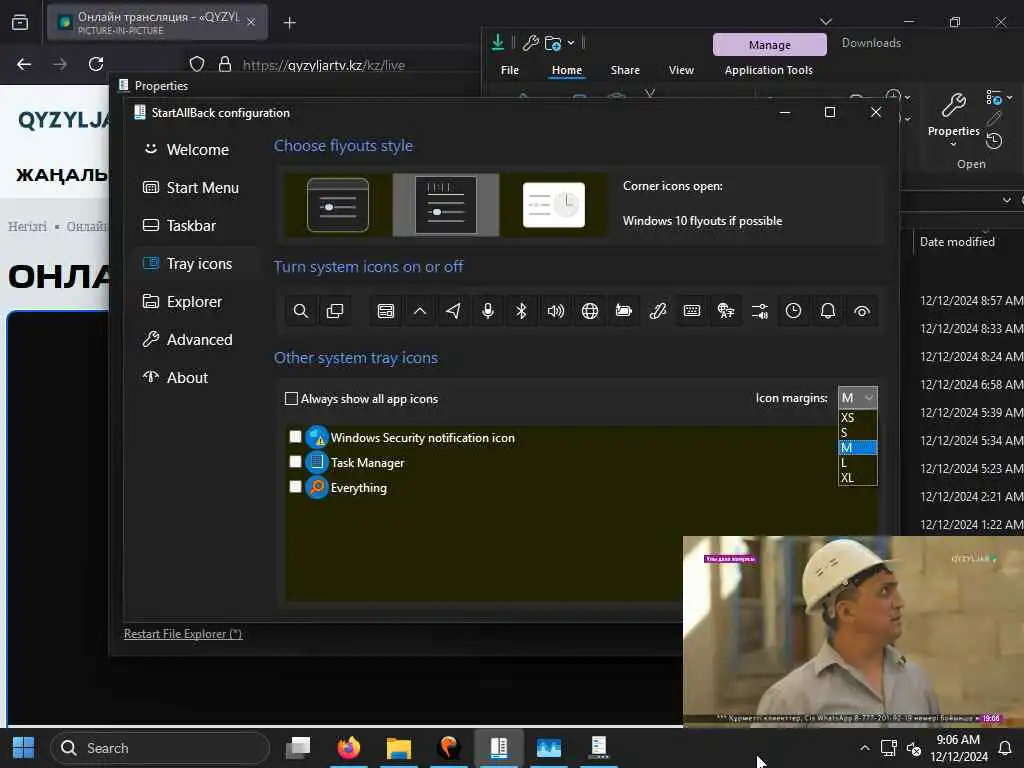Show hidden tray icons chevron on taskbar
The image size is (1024, 768).
[865, 748]
